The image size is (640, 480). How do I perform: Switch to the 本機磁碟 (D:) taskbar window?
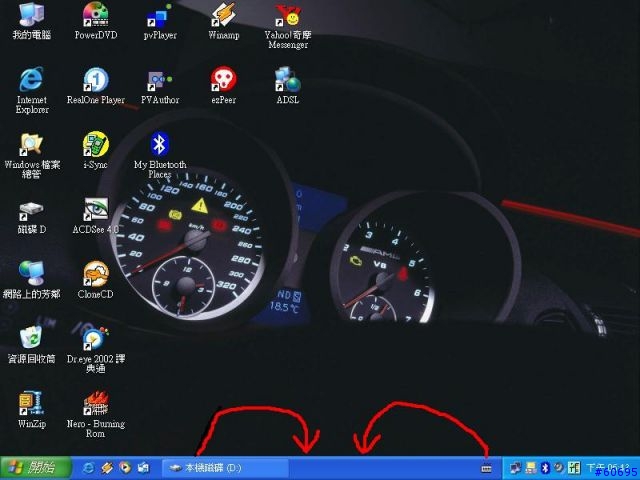pos(226,468)
